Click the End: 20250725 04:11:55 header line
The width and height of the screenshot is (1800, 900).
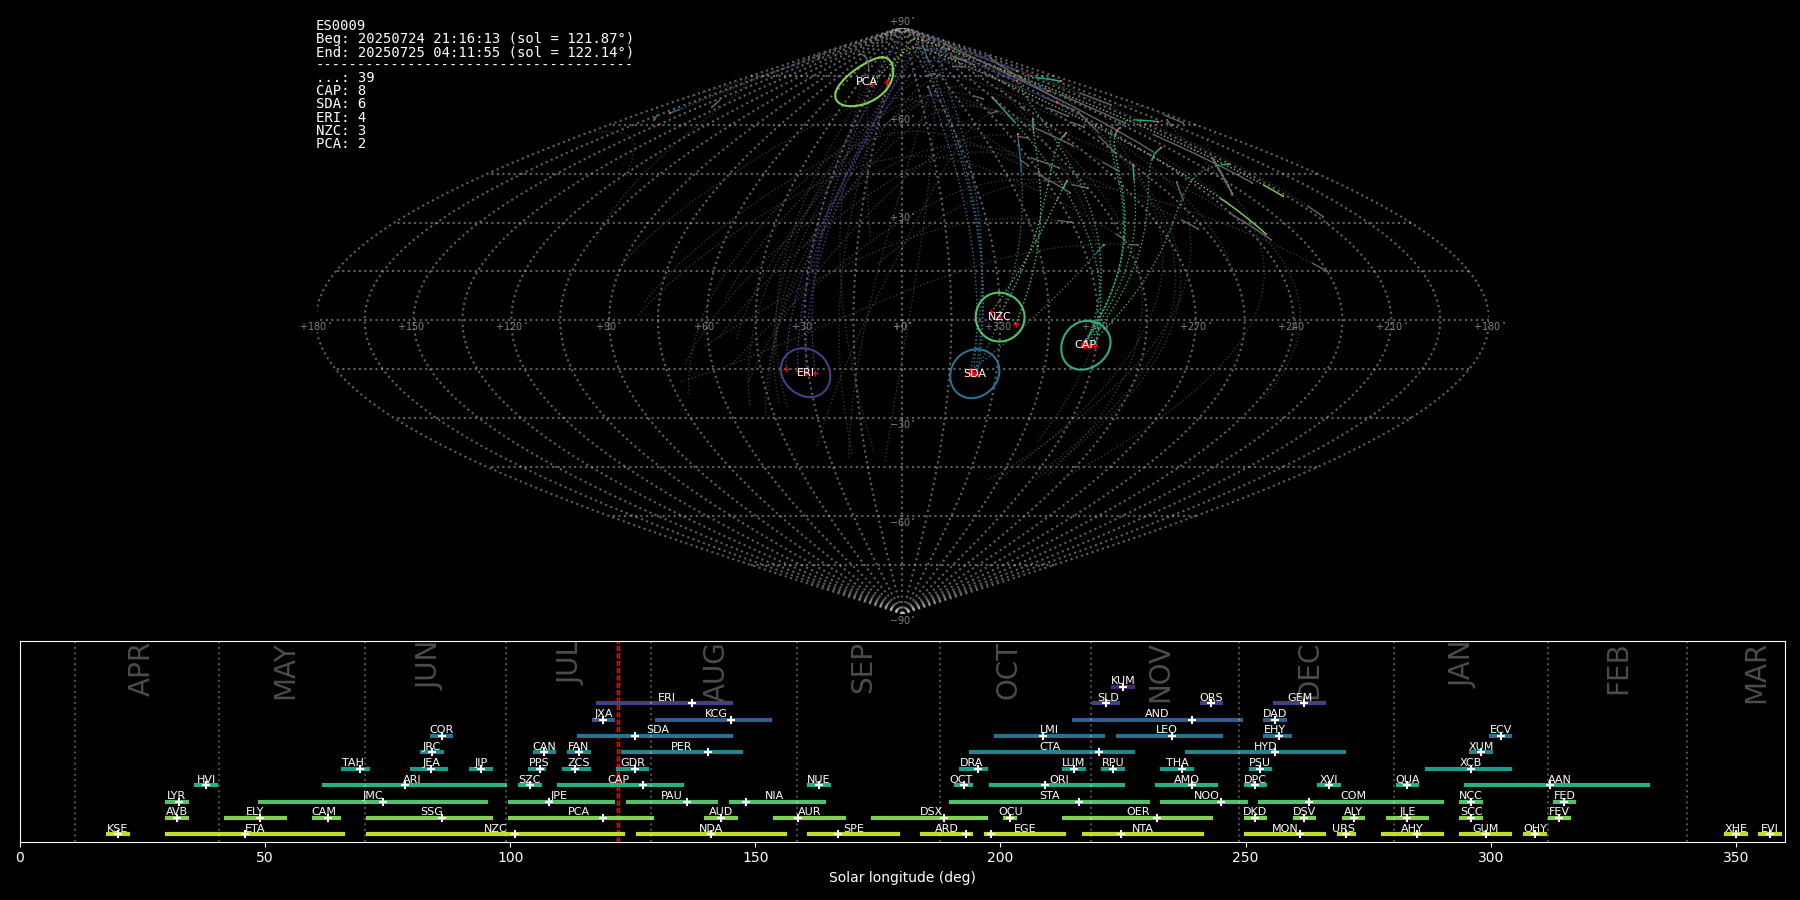tap(475, 52)
